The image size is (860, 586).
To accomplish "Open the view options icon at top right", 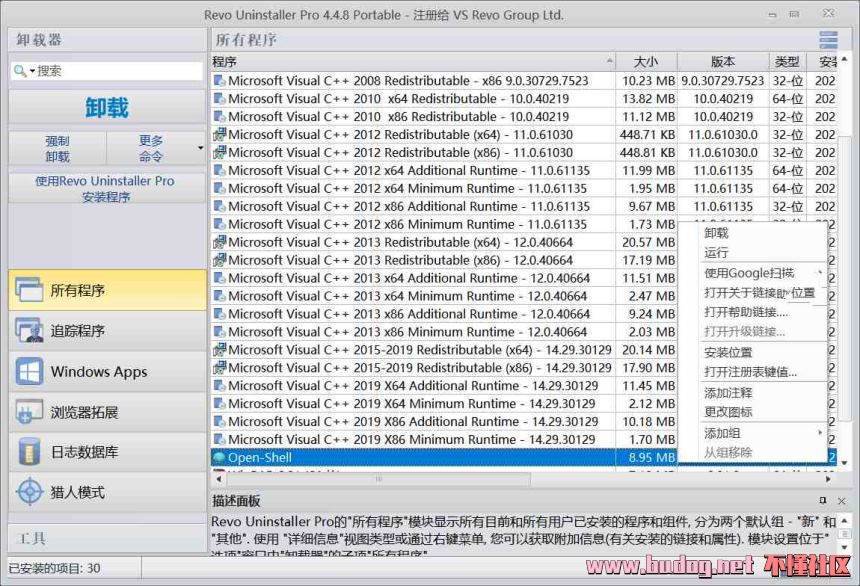I will tap(828, 40).
